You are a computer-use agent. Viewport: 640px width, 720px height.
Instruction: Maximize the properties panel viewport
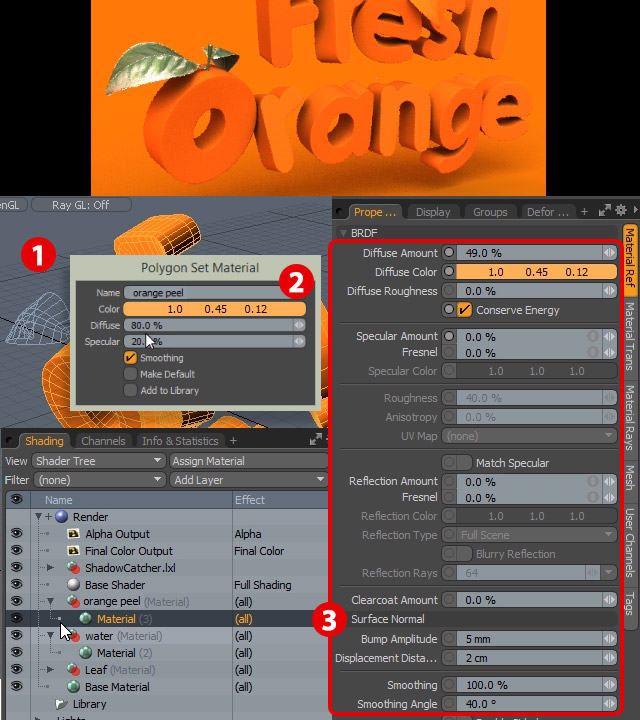(x=605, y=211)
